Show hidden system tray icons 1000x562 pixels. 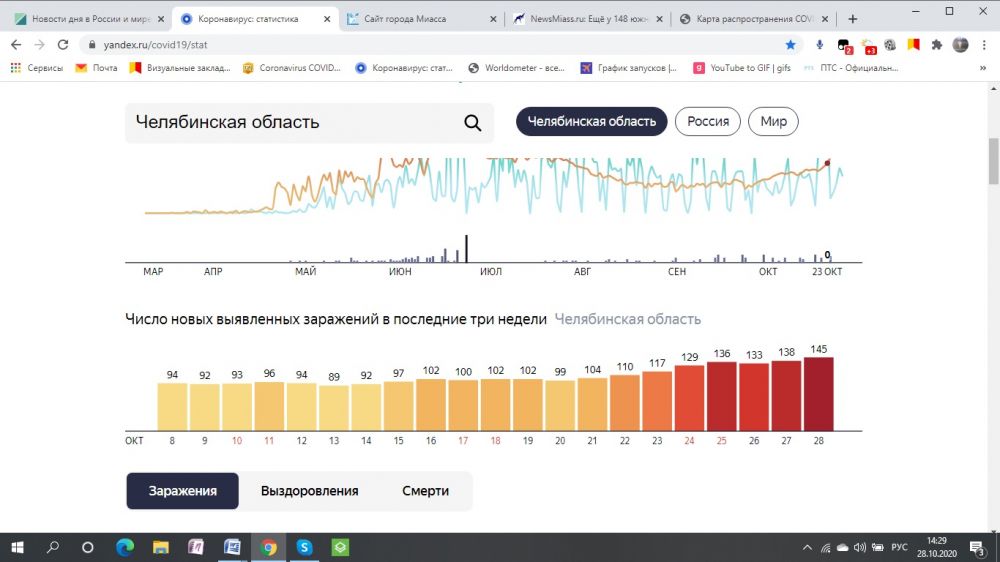click(807, 547)
